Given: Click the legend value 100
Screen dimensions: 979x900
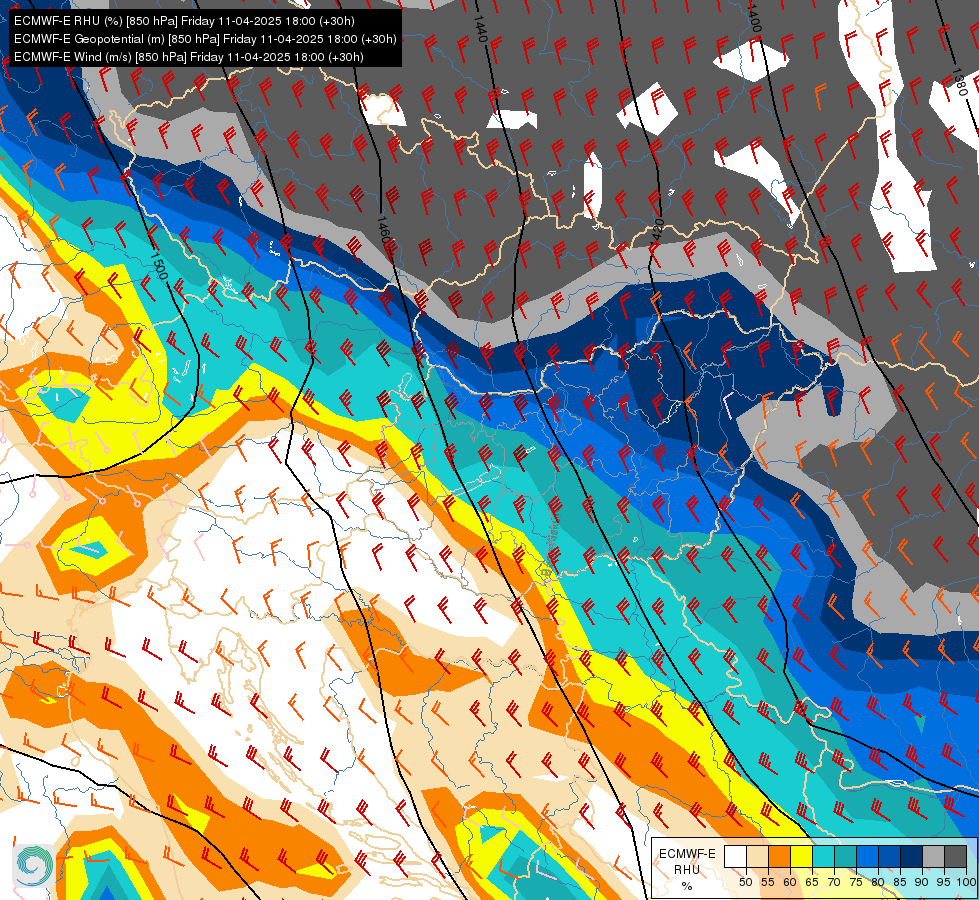Looking at the screenshot, I should point(967,882).
